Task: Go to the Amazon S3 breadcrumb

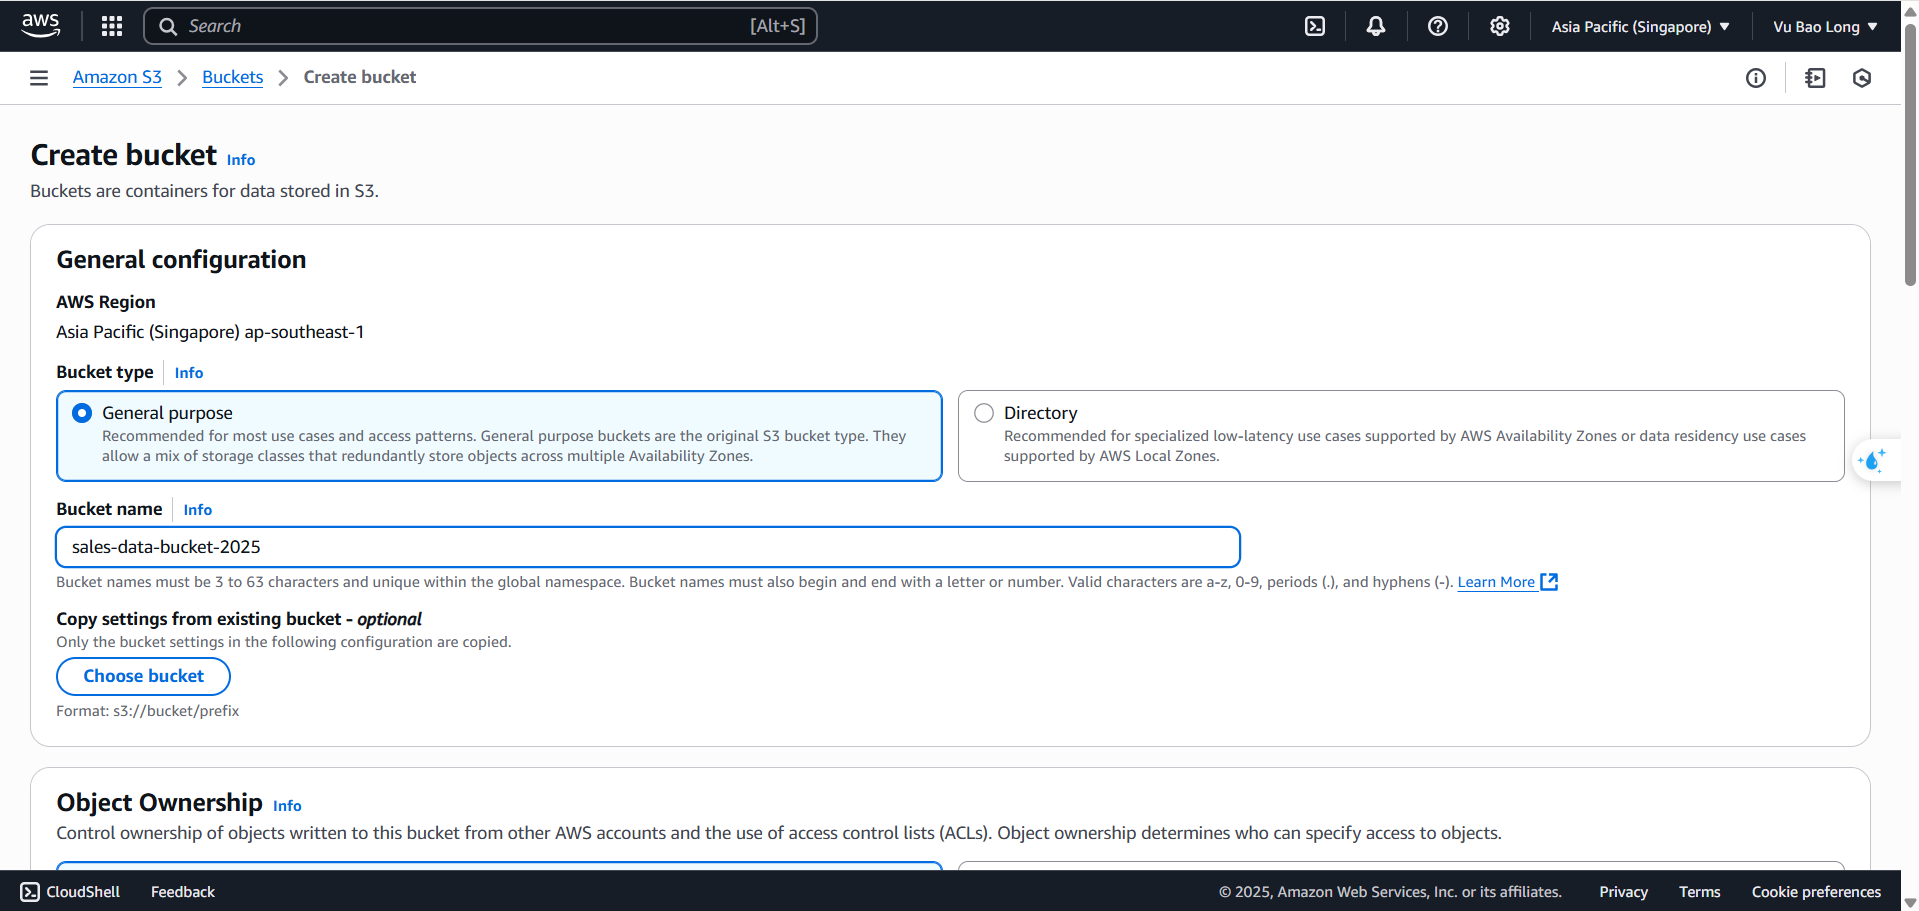Action: click(117, 77)
